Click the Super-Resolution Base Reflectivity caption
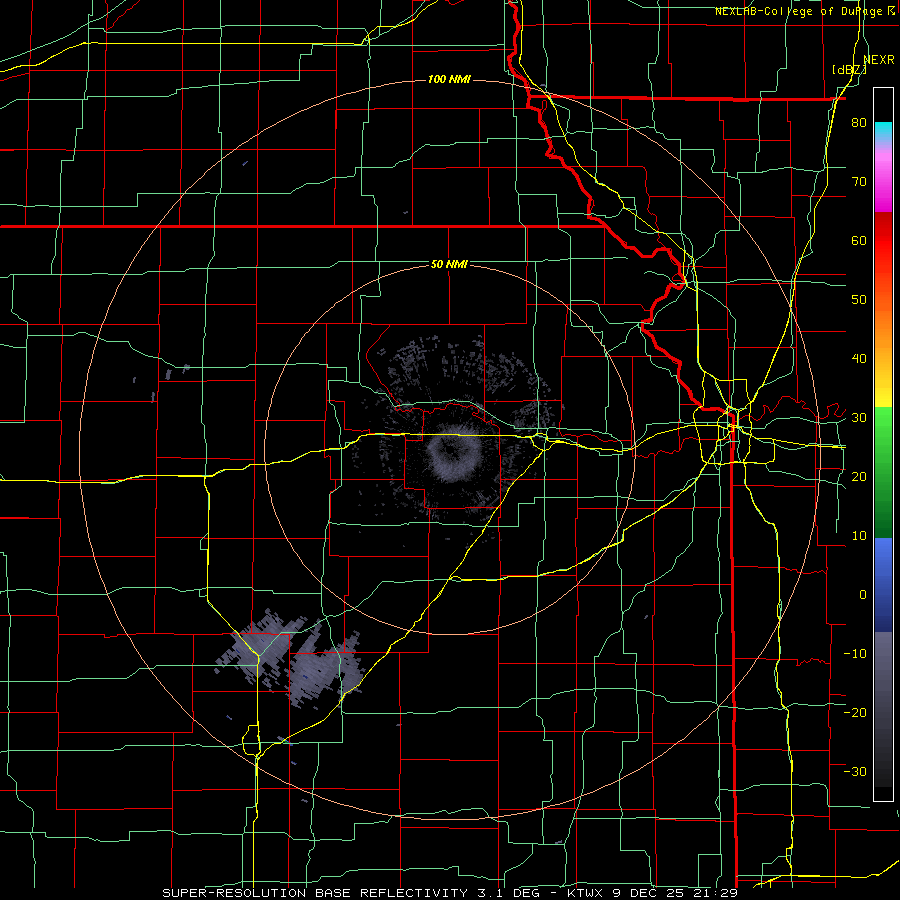900x900 pixels. pyautogui.click(x=449, y=893)
